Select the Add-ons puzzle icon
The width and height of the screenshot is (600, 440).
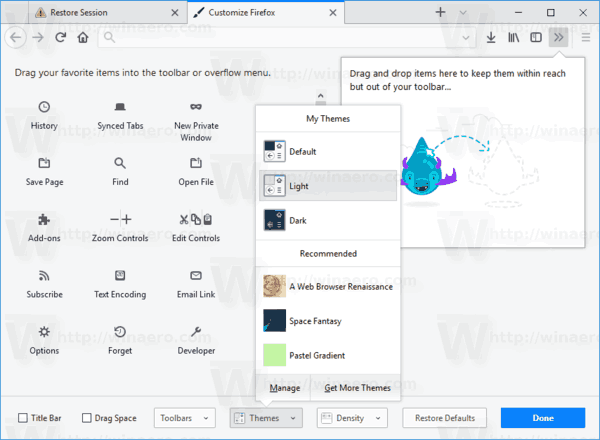click(x=44, y=219)
